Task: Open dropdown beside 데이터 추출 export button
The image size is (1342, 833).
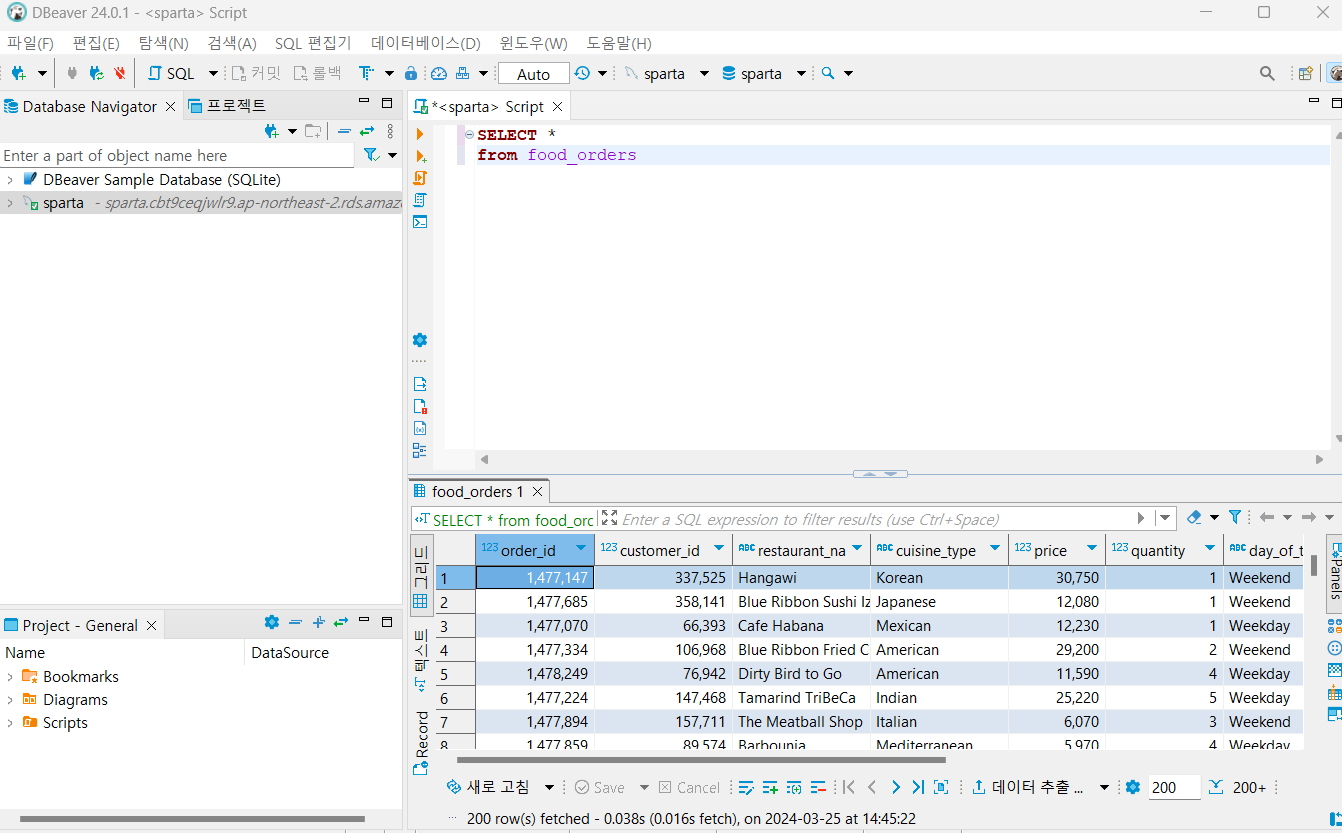Action: 1104,788
